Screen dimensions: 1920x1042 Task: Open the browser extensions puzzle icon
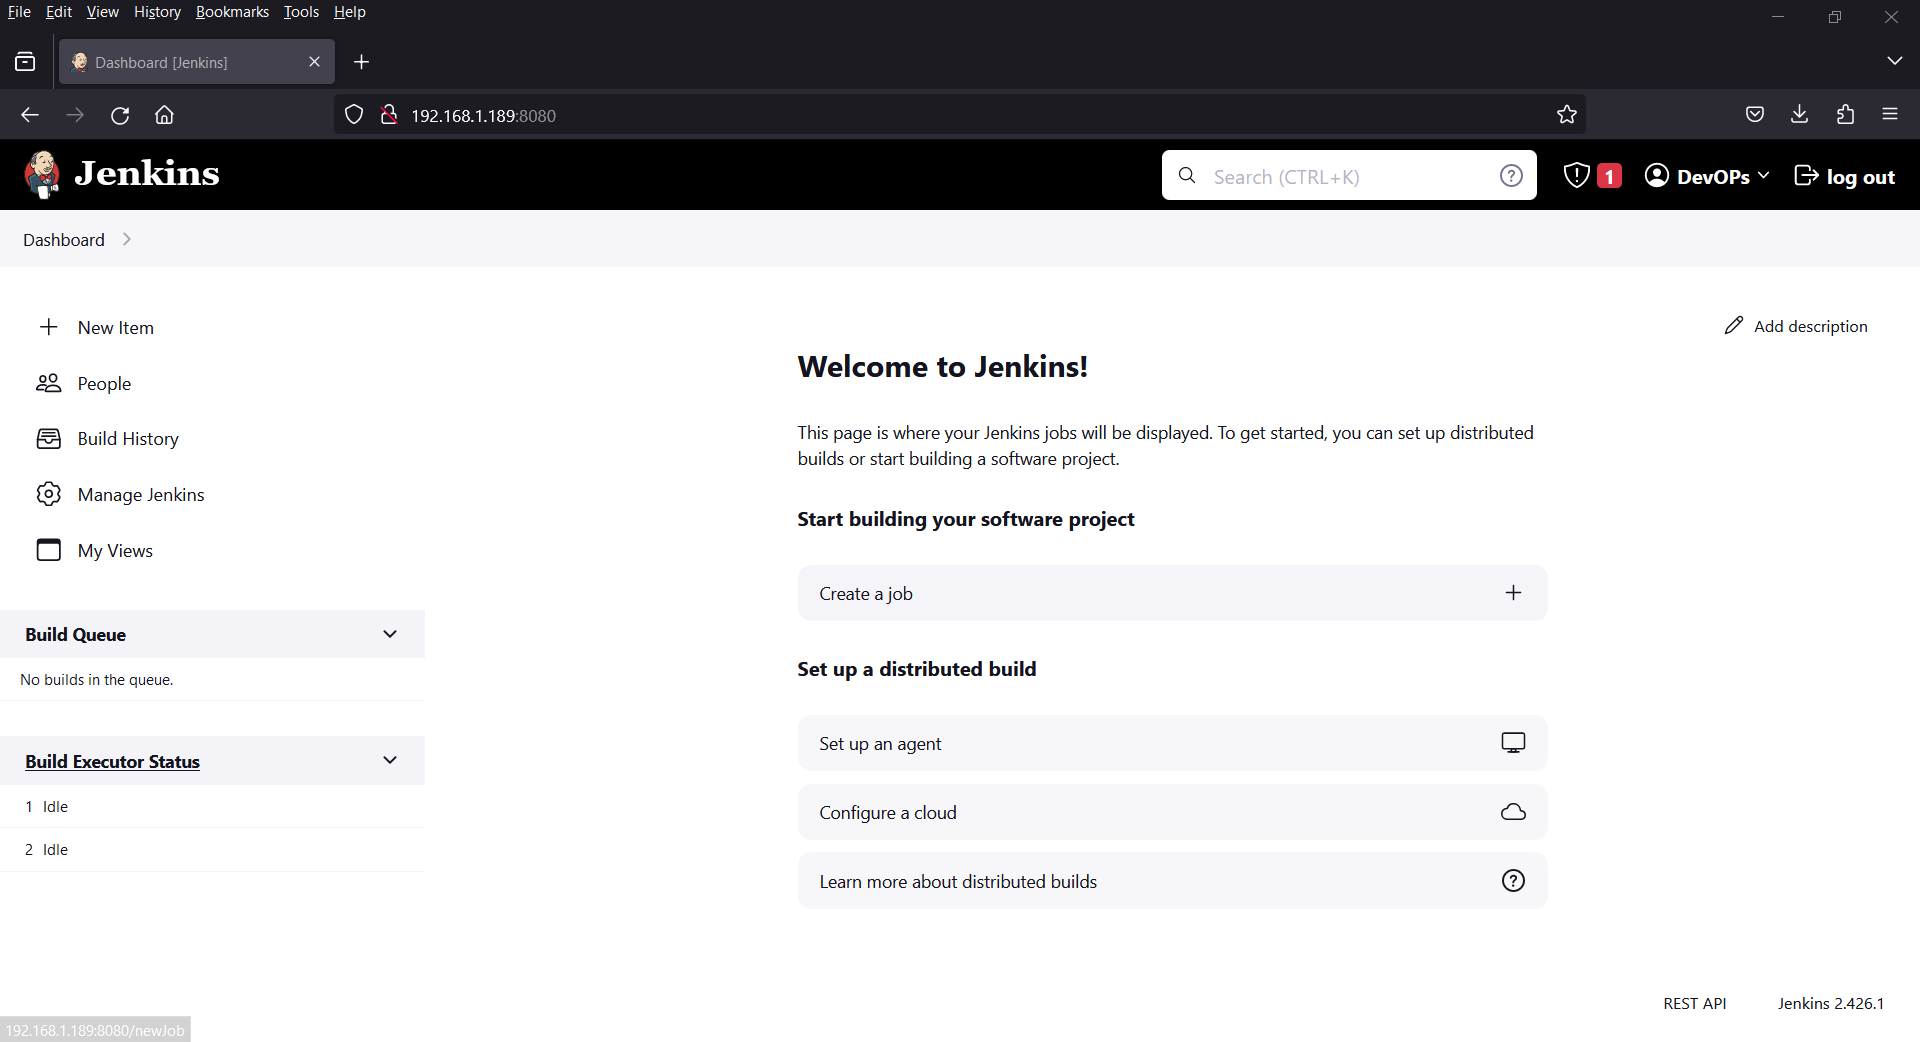pyautogui.click(x=1845, y=115)
